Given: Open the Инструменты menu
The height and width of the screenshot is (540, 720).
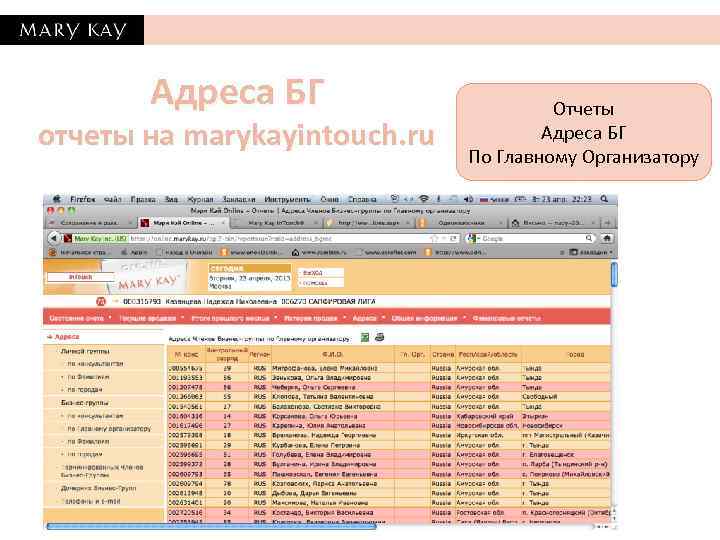Looking at the screenshot, I should 287,199.
